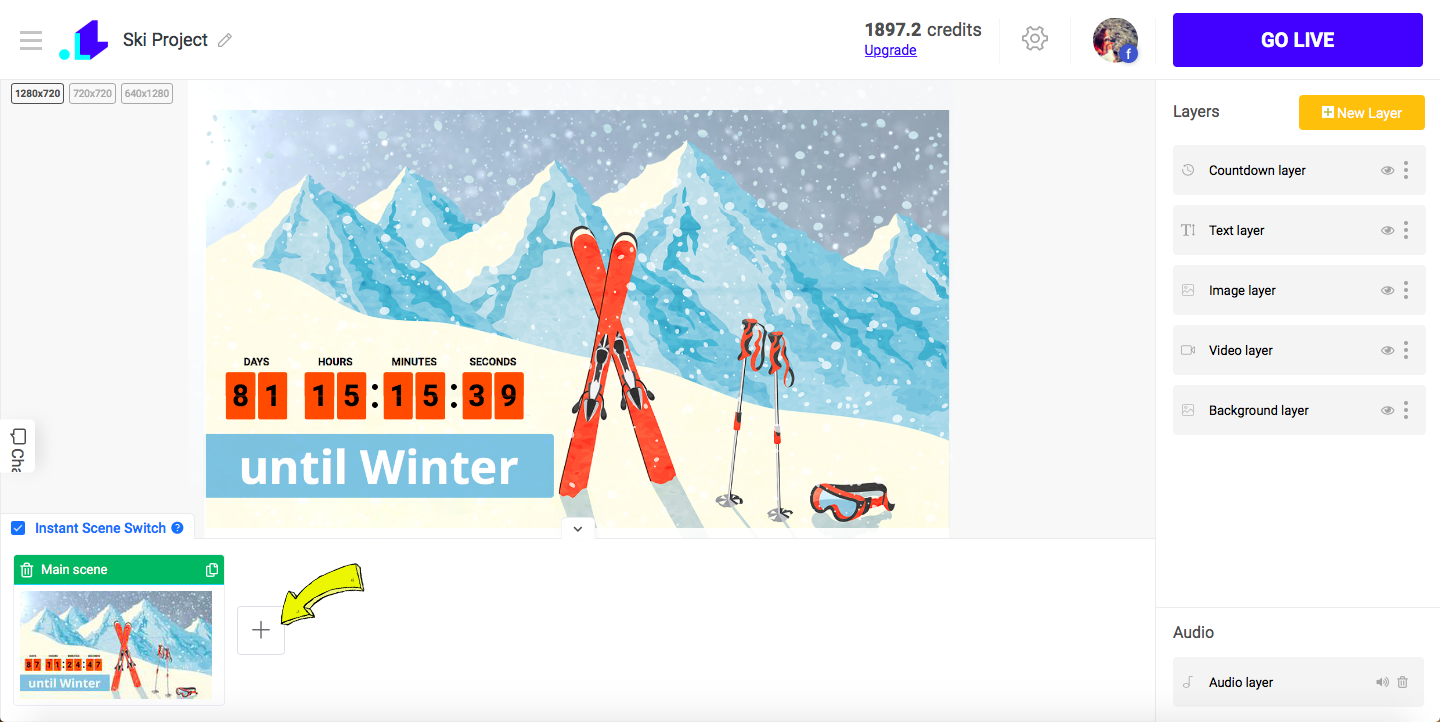Select the 640x1280 resolution tab
Image resolution: width=1440 pixels, height=722 pixels.
click(x=147, y=93)
